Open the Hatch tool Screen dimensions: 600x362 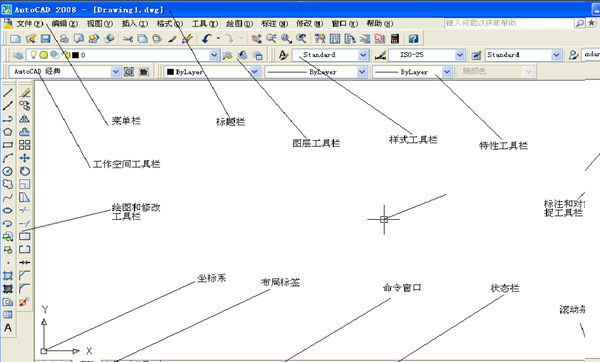[x=8, y=276]
